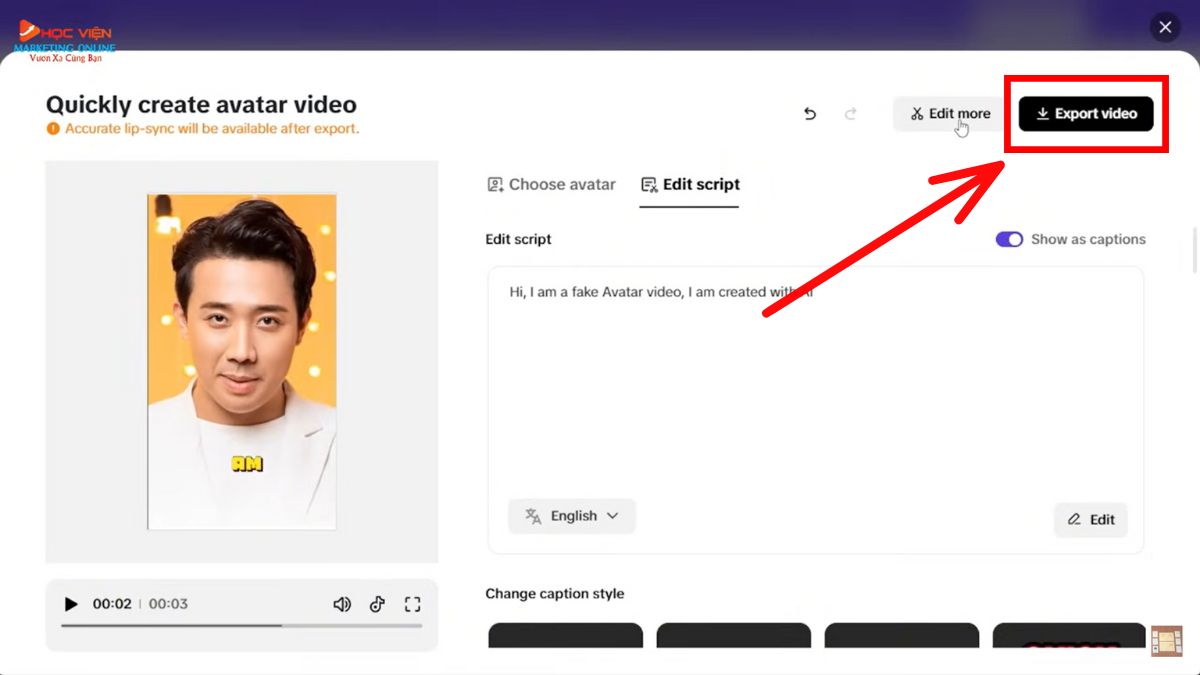Close the avatar video dialog
This screenshot has height=675, width=1200.
tap(1165, 27)
